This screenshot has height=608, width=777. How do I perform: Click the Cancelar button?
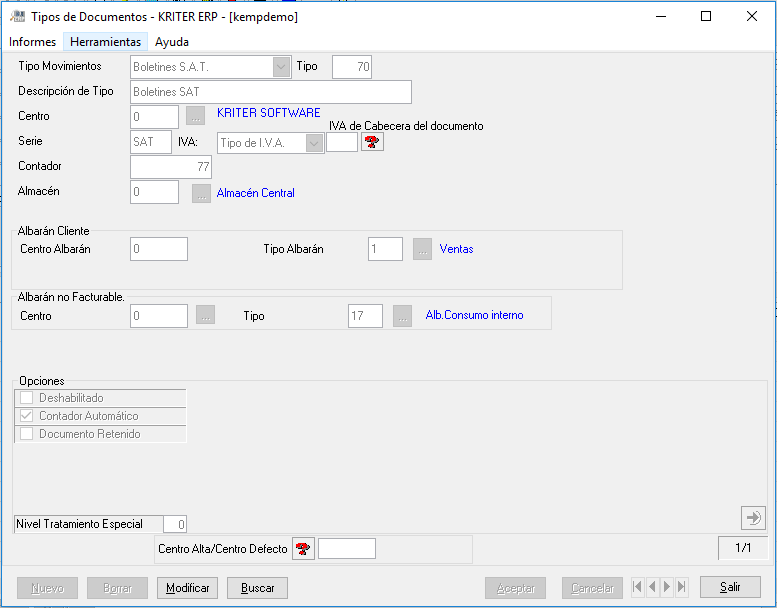click(592, 588)
